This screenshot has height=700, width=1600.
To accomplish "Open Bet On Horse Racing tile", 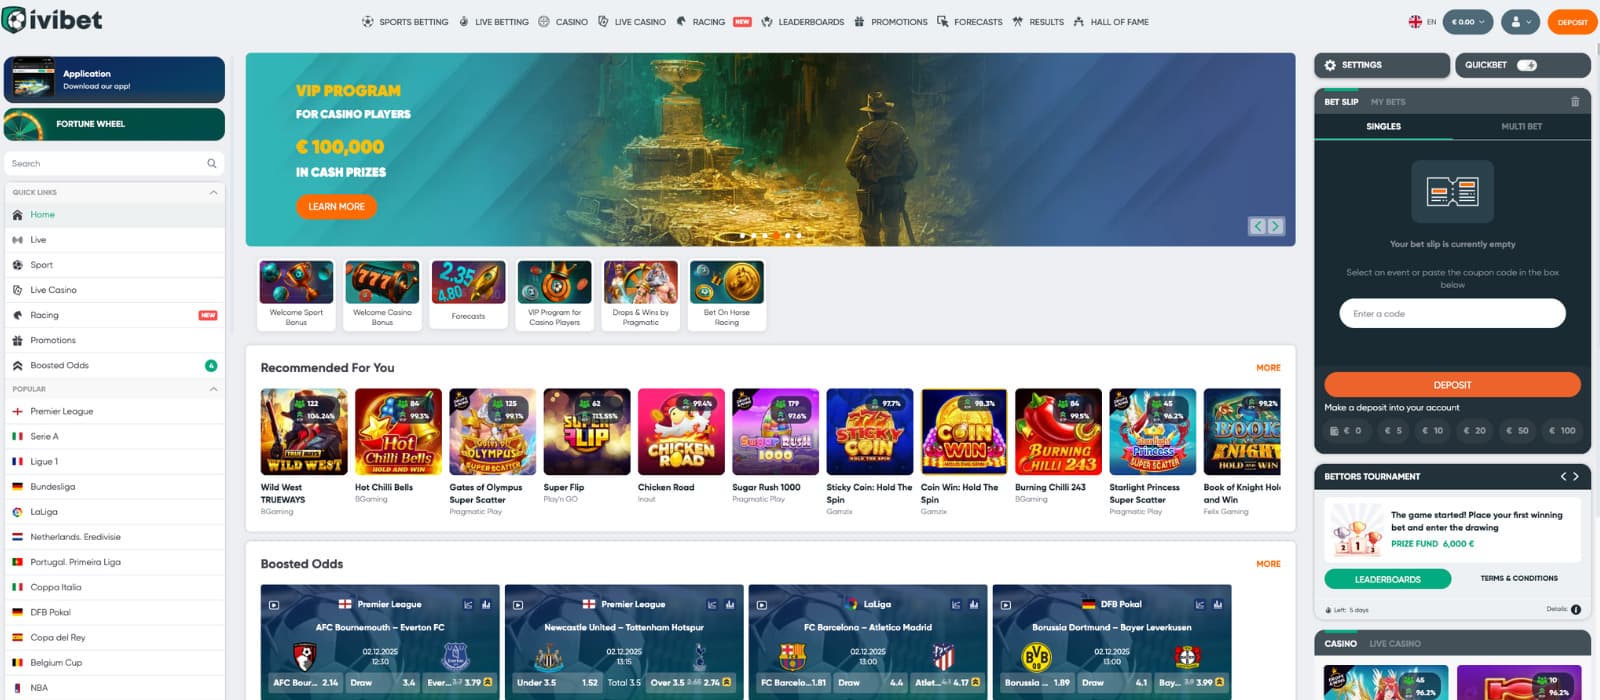I will tap(726, 295).
